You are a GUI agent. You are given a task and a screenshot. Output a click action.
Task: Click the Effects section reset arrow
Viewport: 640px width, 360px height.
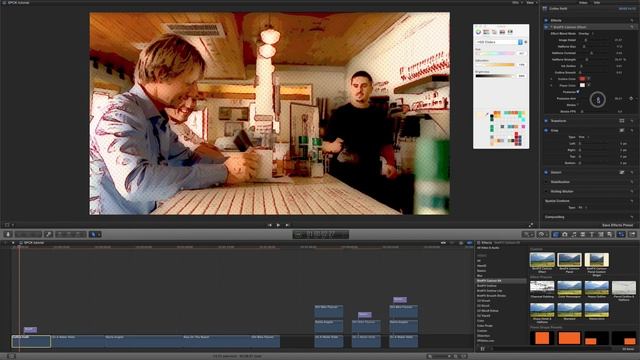[x=632, y=20]
